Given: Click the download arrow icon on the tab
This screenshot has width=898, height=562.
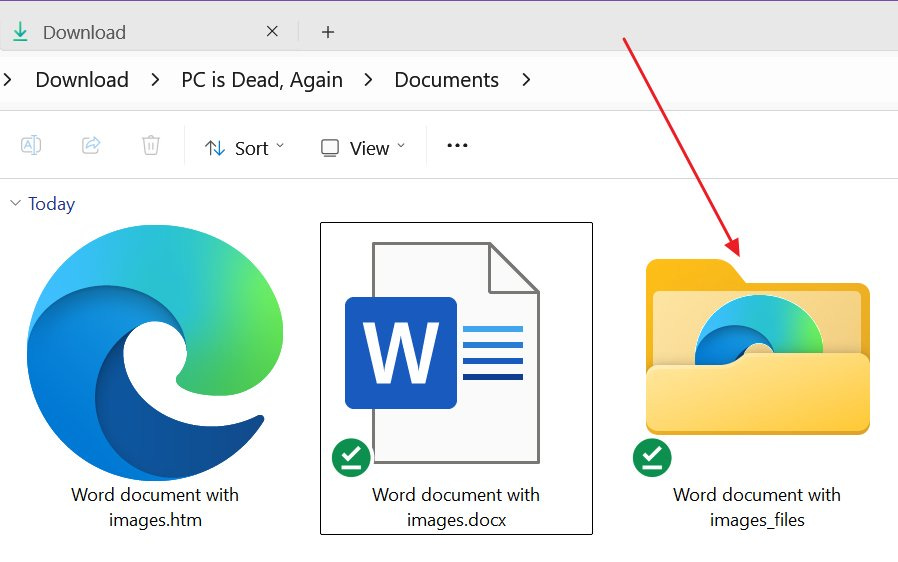Looking at the screenshot, I should (x=20, y=32).
